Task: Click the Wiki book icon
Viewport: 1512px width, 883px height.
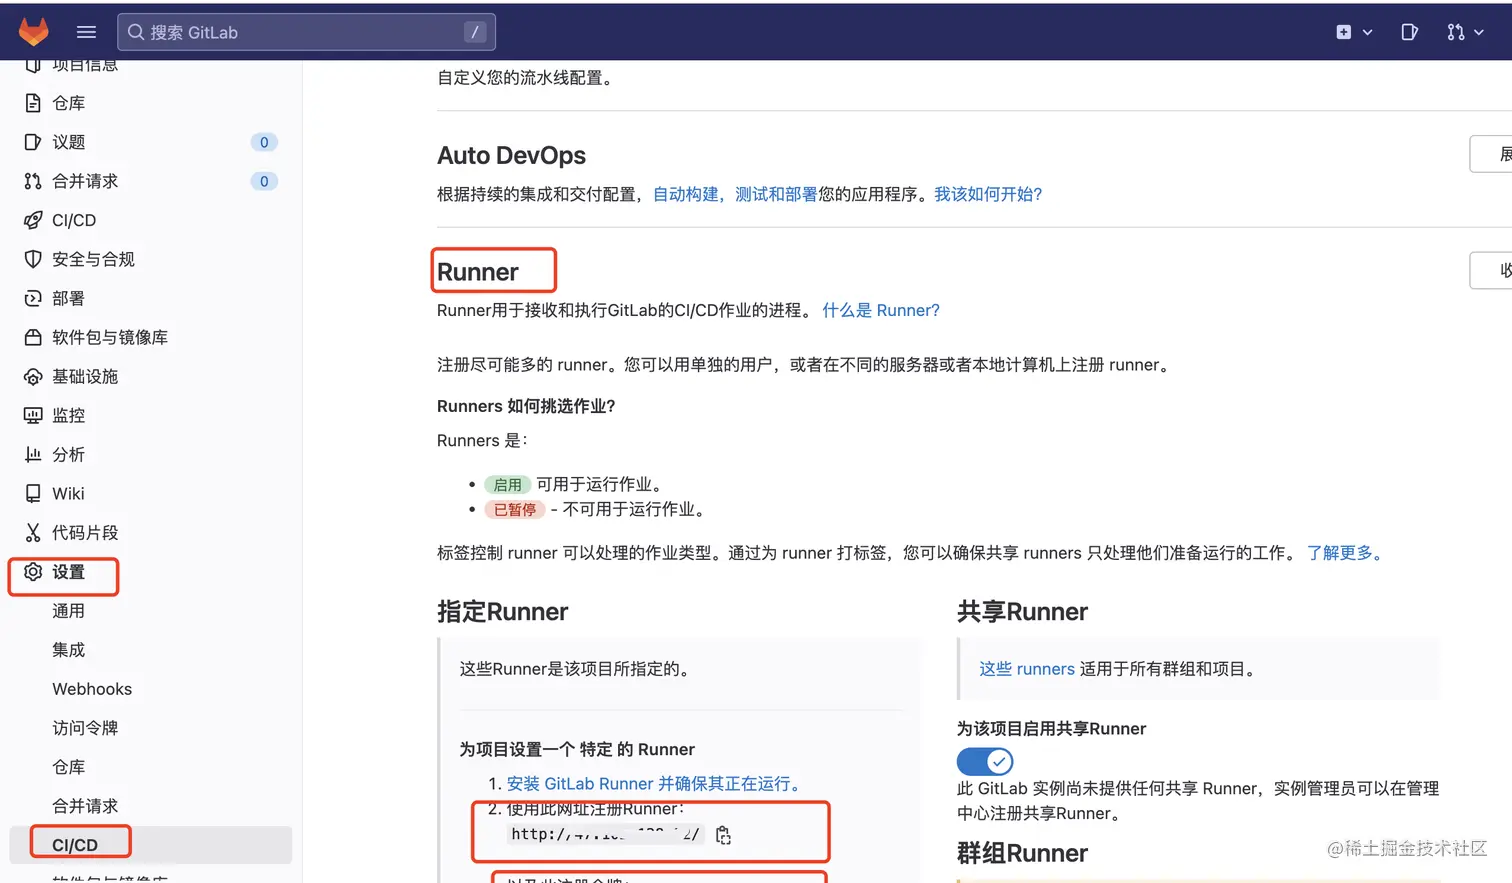Action: click(x=33, y=493)
